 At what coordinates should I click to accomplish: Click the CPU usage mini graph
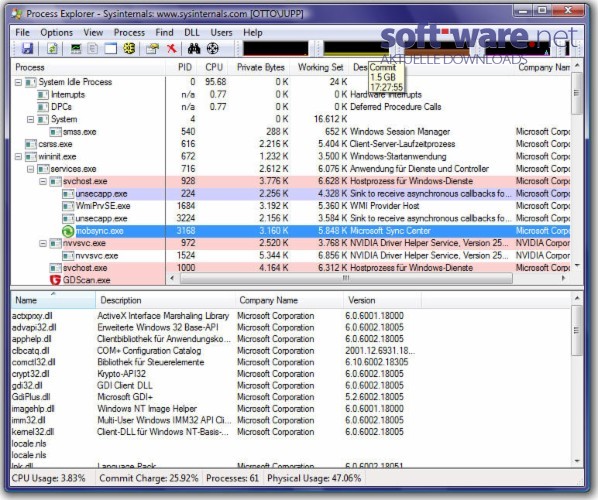coord(275,48)
